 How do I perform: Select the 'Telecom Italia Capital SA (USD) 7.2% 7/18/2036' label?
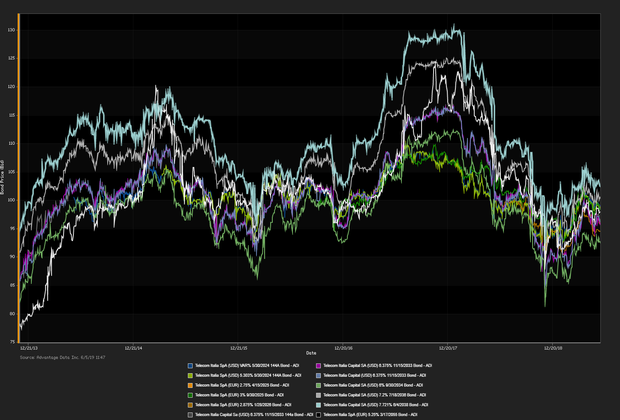[x=374, y=395]
